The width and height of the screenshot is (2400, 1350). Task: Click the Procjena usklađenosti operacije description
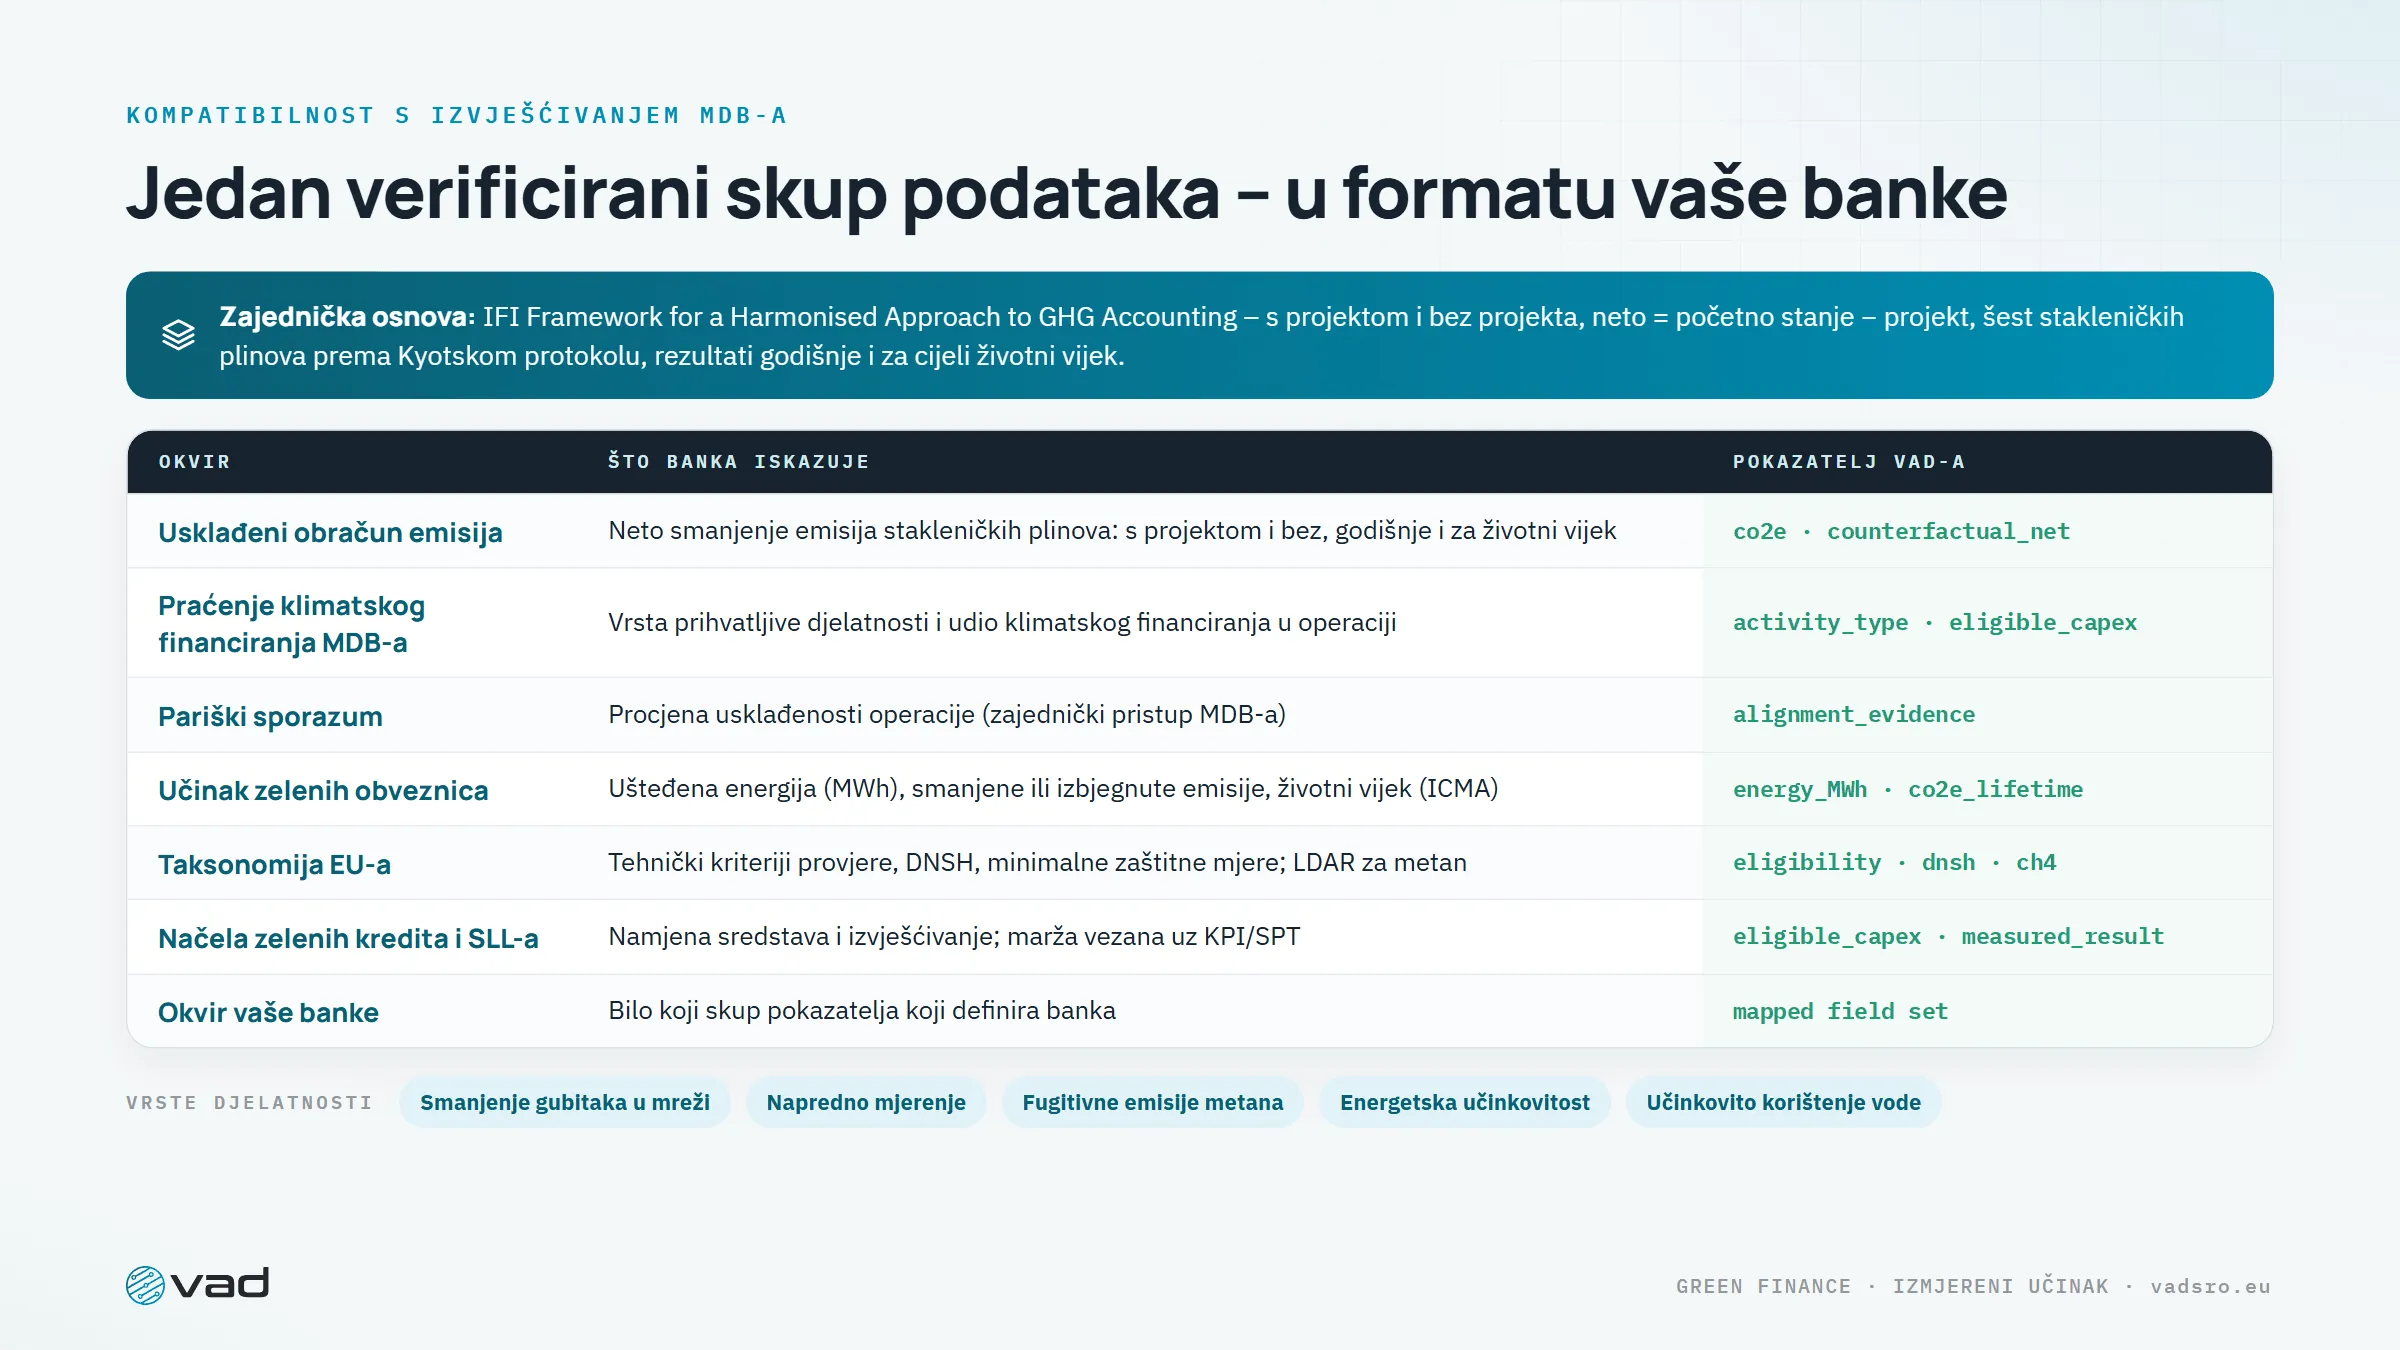(947, 715)
